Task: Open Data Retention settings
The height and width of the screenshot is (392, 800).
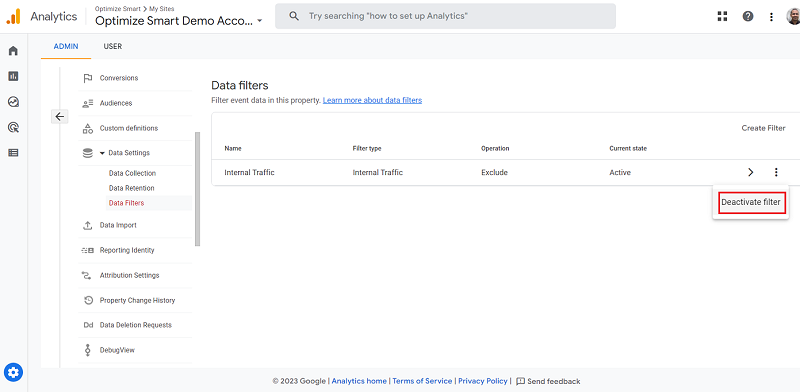Action: tap(131, 188)
